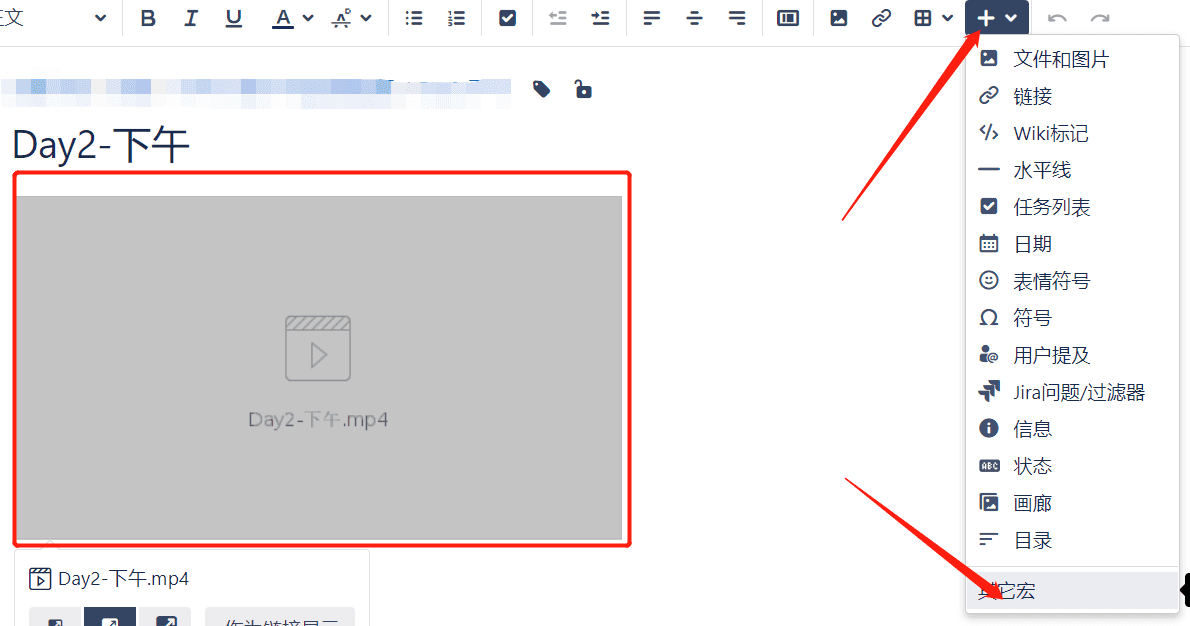The width and height of the screenshot is (1190, 626).
Task: Select 文件和图片 from the insert menu
Action: (x=1060, y=59)
